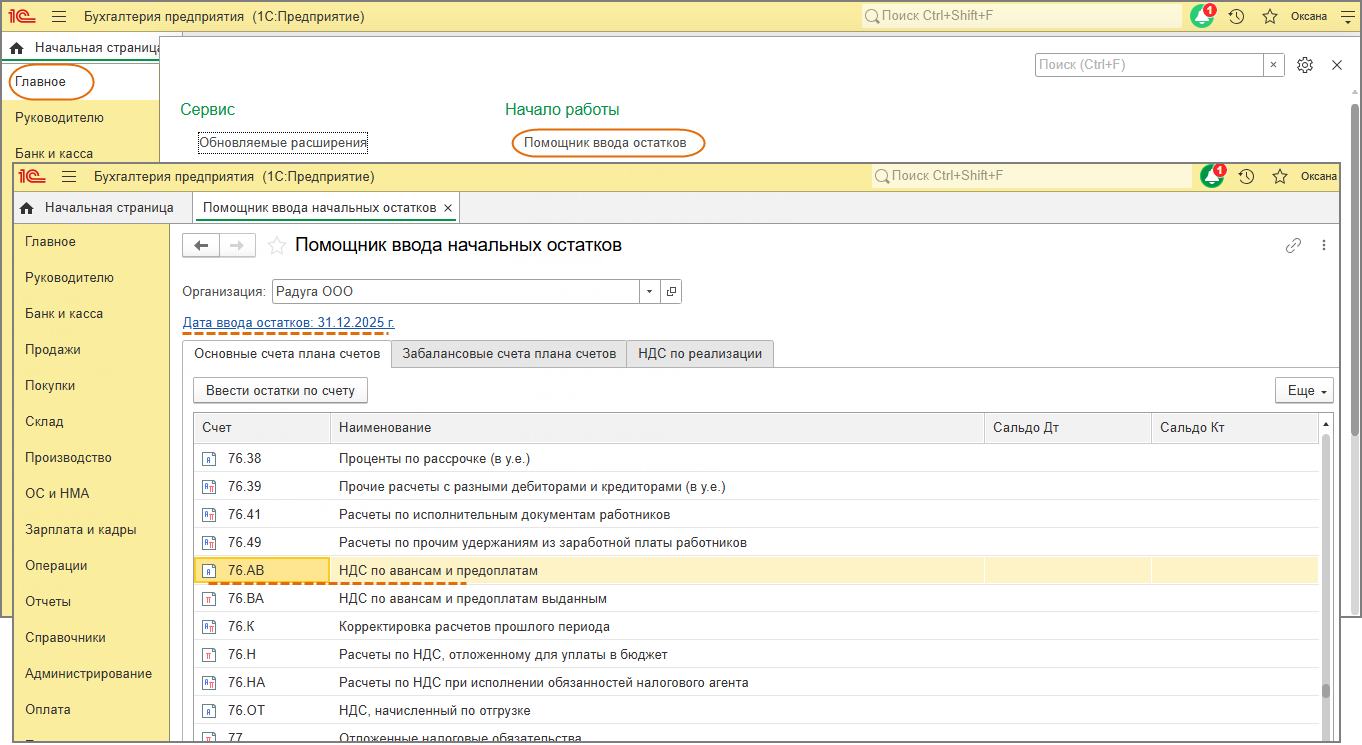Open the hamburger menu in the back window
The width and height of the screenshot is (1362, 745).
click(59, 17)
